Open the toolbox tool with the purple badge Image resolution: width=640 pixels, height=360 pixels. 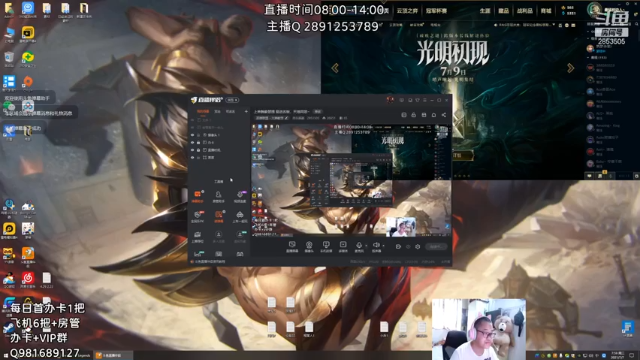(240, 196)
